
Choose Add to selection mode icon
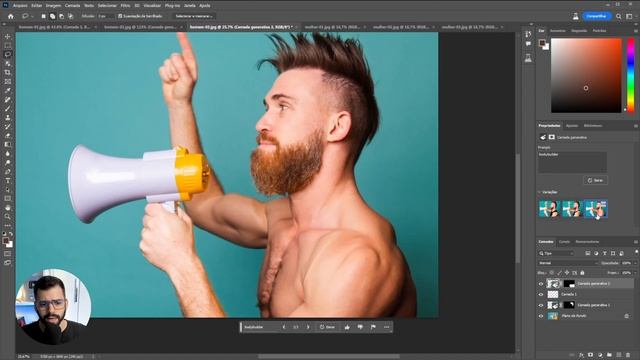pos(52,16)
